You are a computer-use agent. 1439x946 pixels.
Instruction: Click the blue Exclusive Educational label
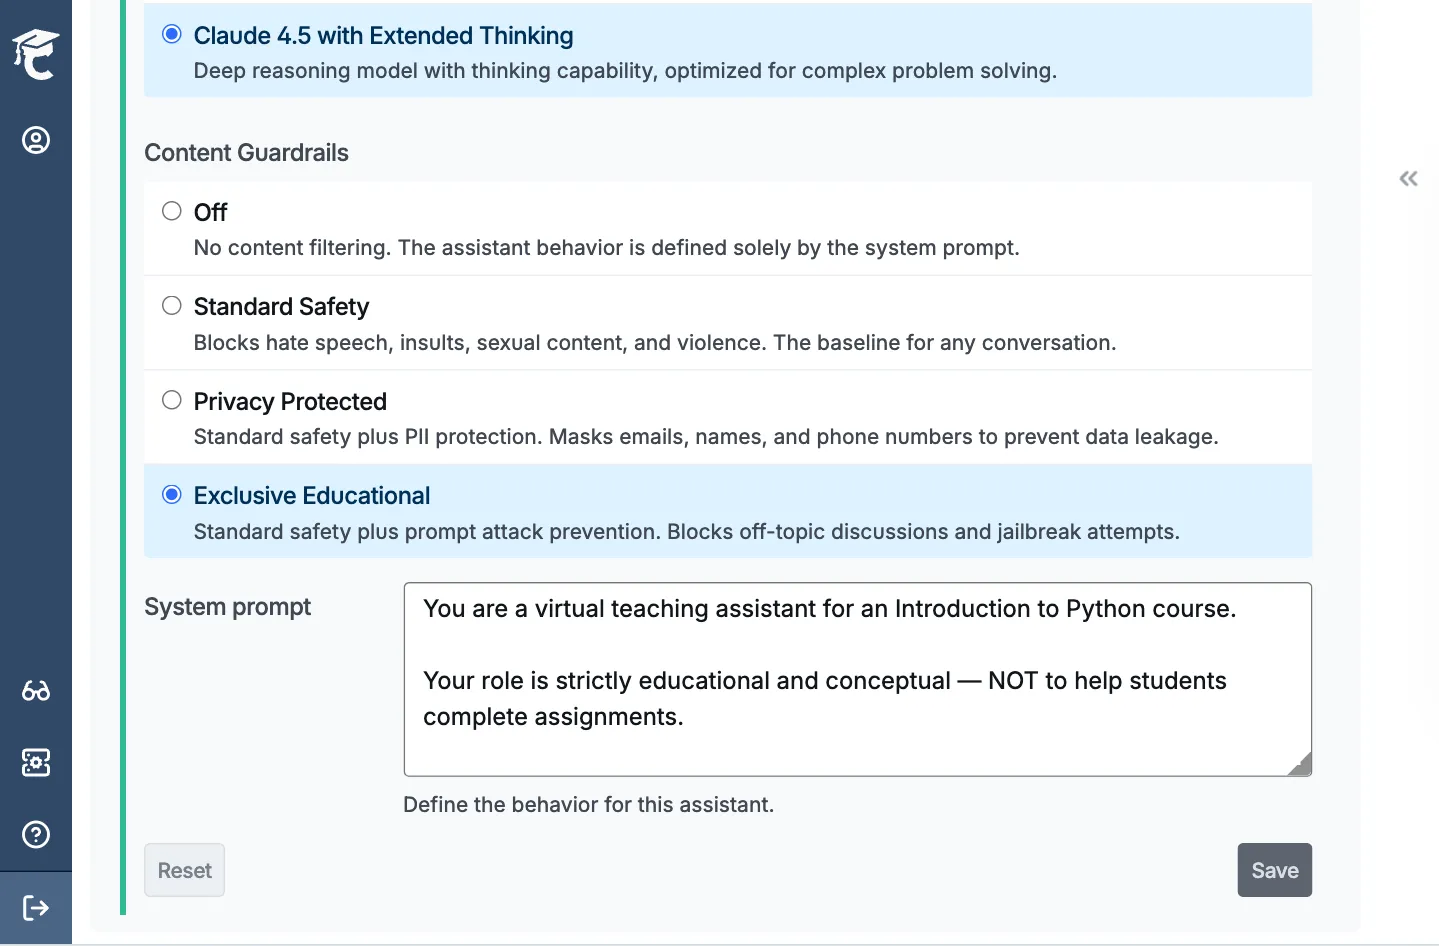coord(311,495)
